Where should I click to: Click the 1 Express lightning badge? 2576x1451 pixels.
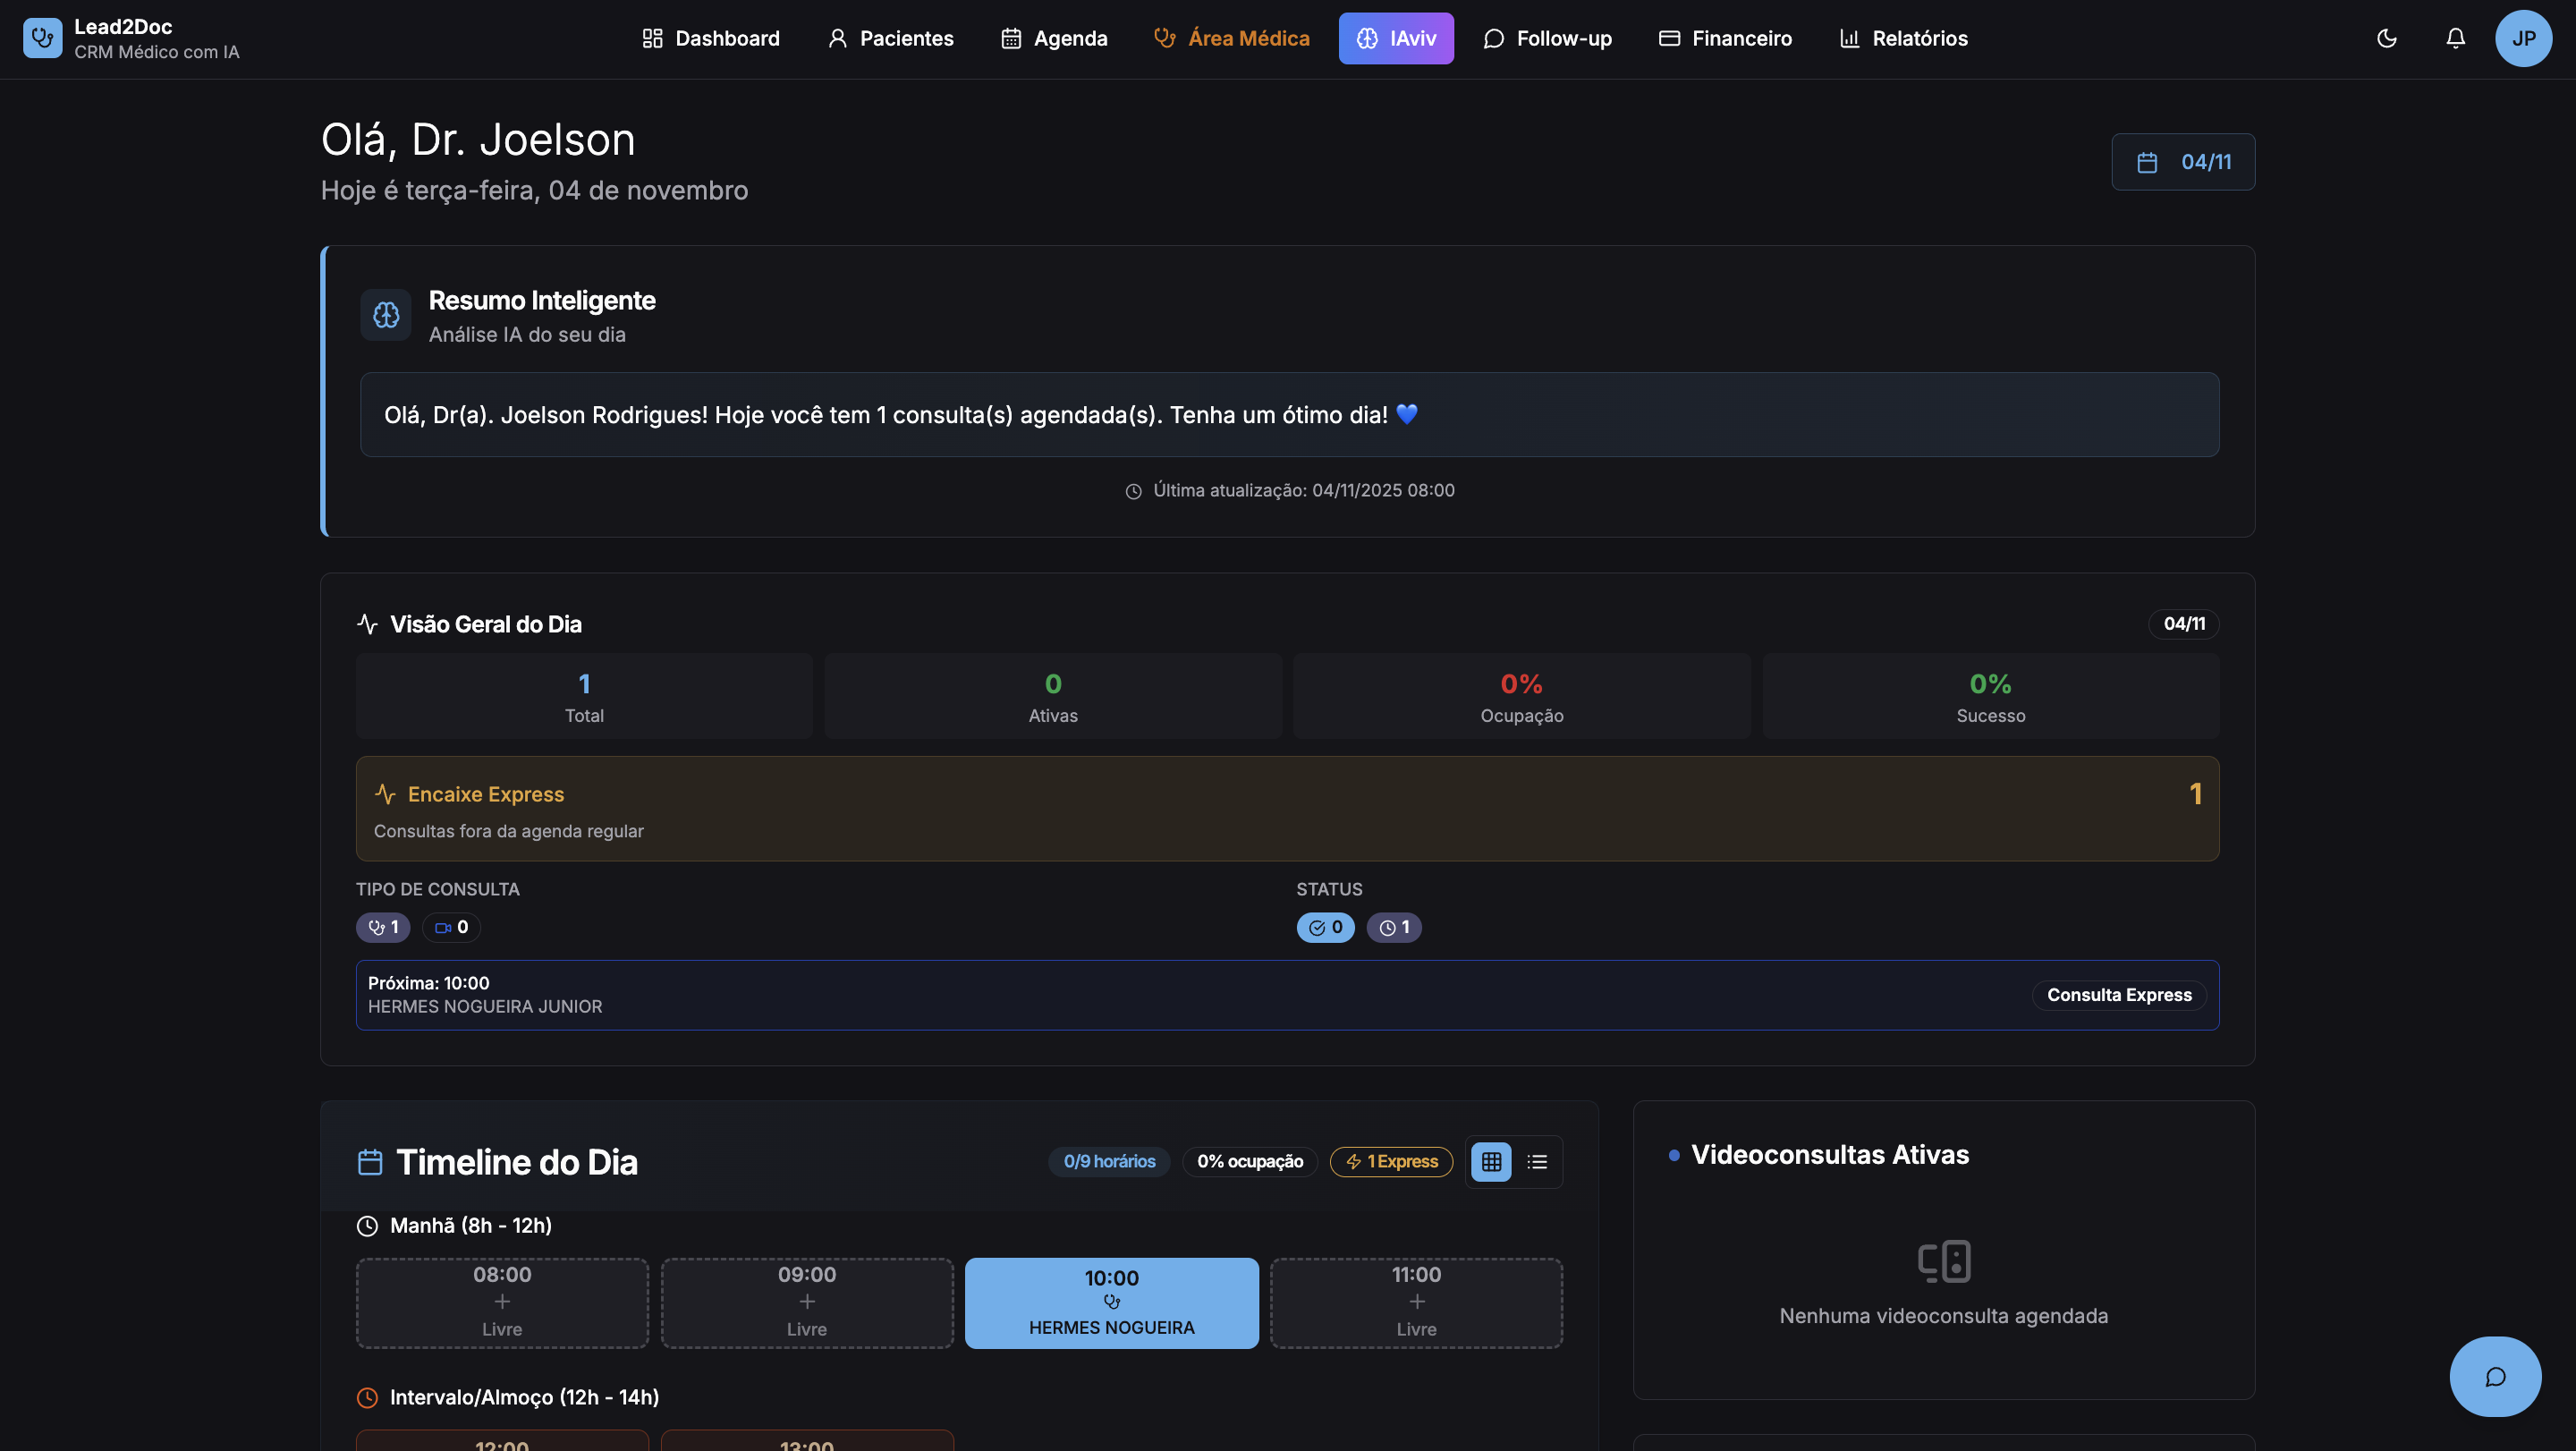pyautogui.click(x=1390, y=1161)
